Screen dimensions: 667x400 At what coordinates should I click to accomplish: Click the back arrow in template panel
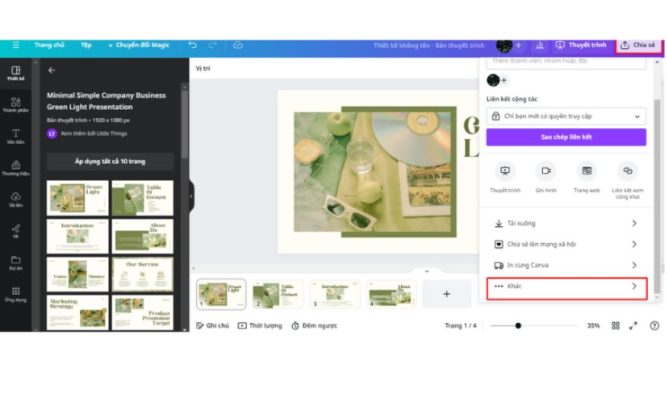pyautogui.click(x=52, y=70)
